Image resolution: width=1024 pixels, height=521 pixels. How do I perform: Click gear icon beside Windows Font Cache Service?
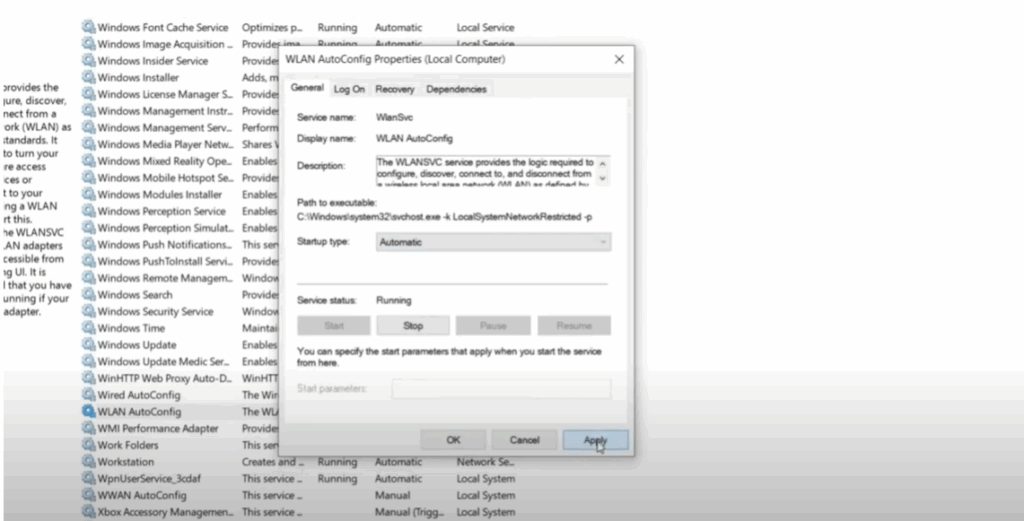pos(89,27)
